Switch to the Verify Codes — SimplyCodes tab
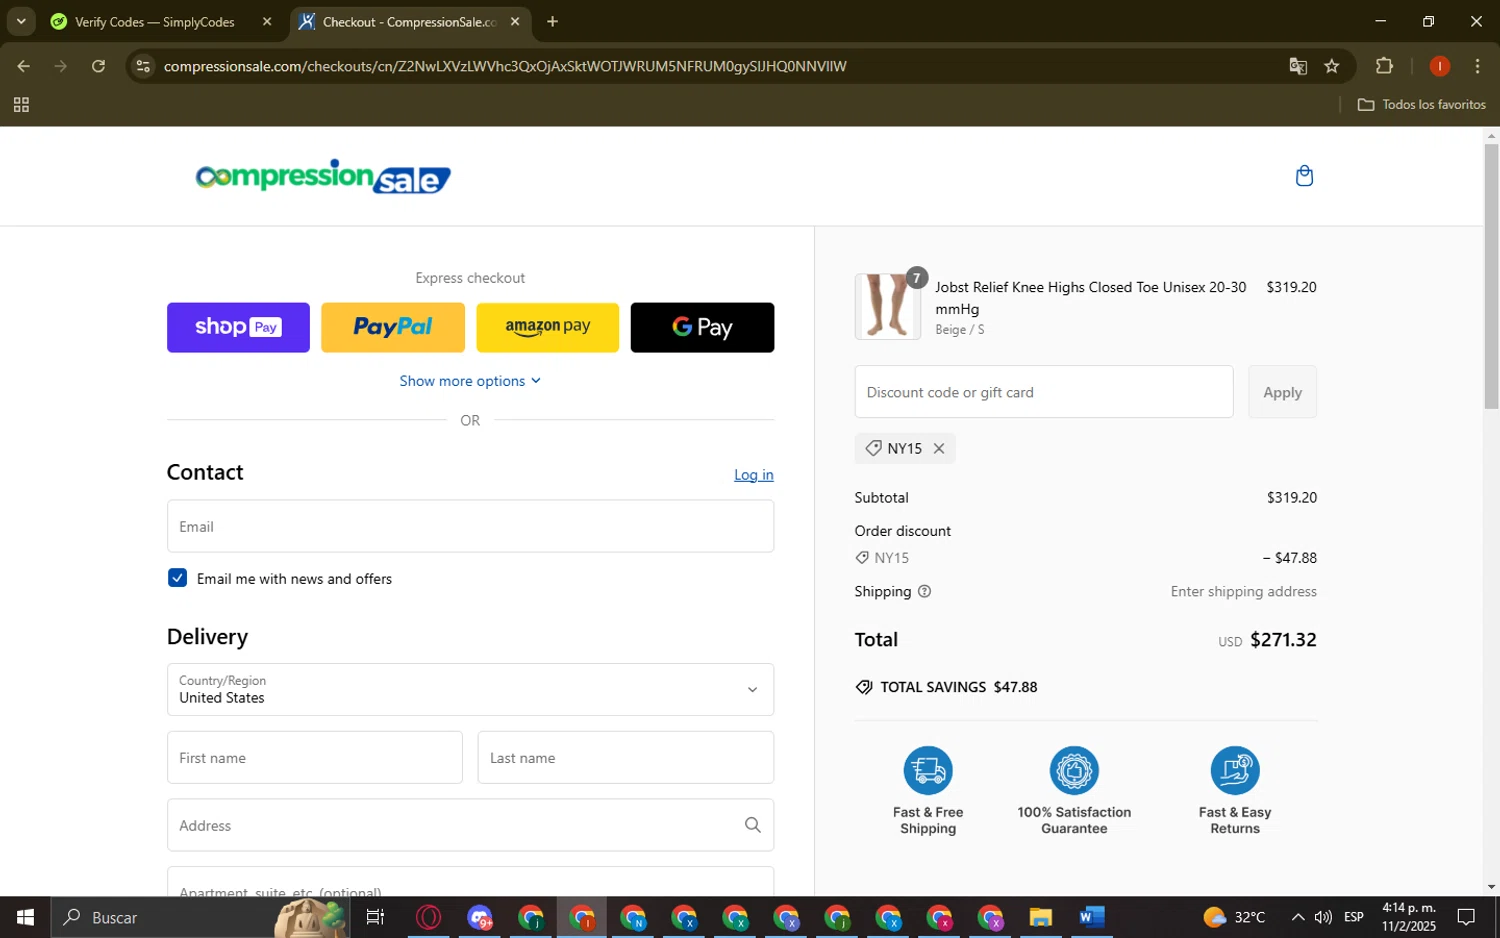The image size is (1500, 938). (x=155, y=22)
